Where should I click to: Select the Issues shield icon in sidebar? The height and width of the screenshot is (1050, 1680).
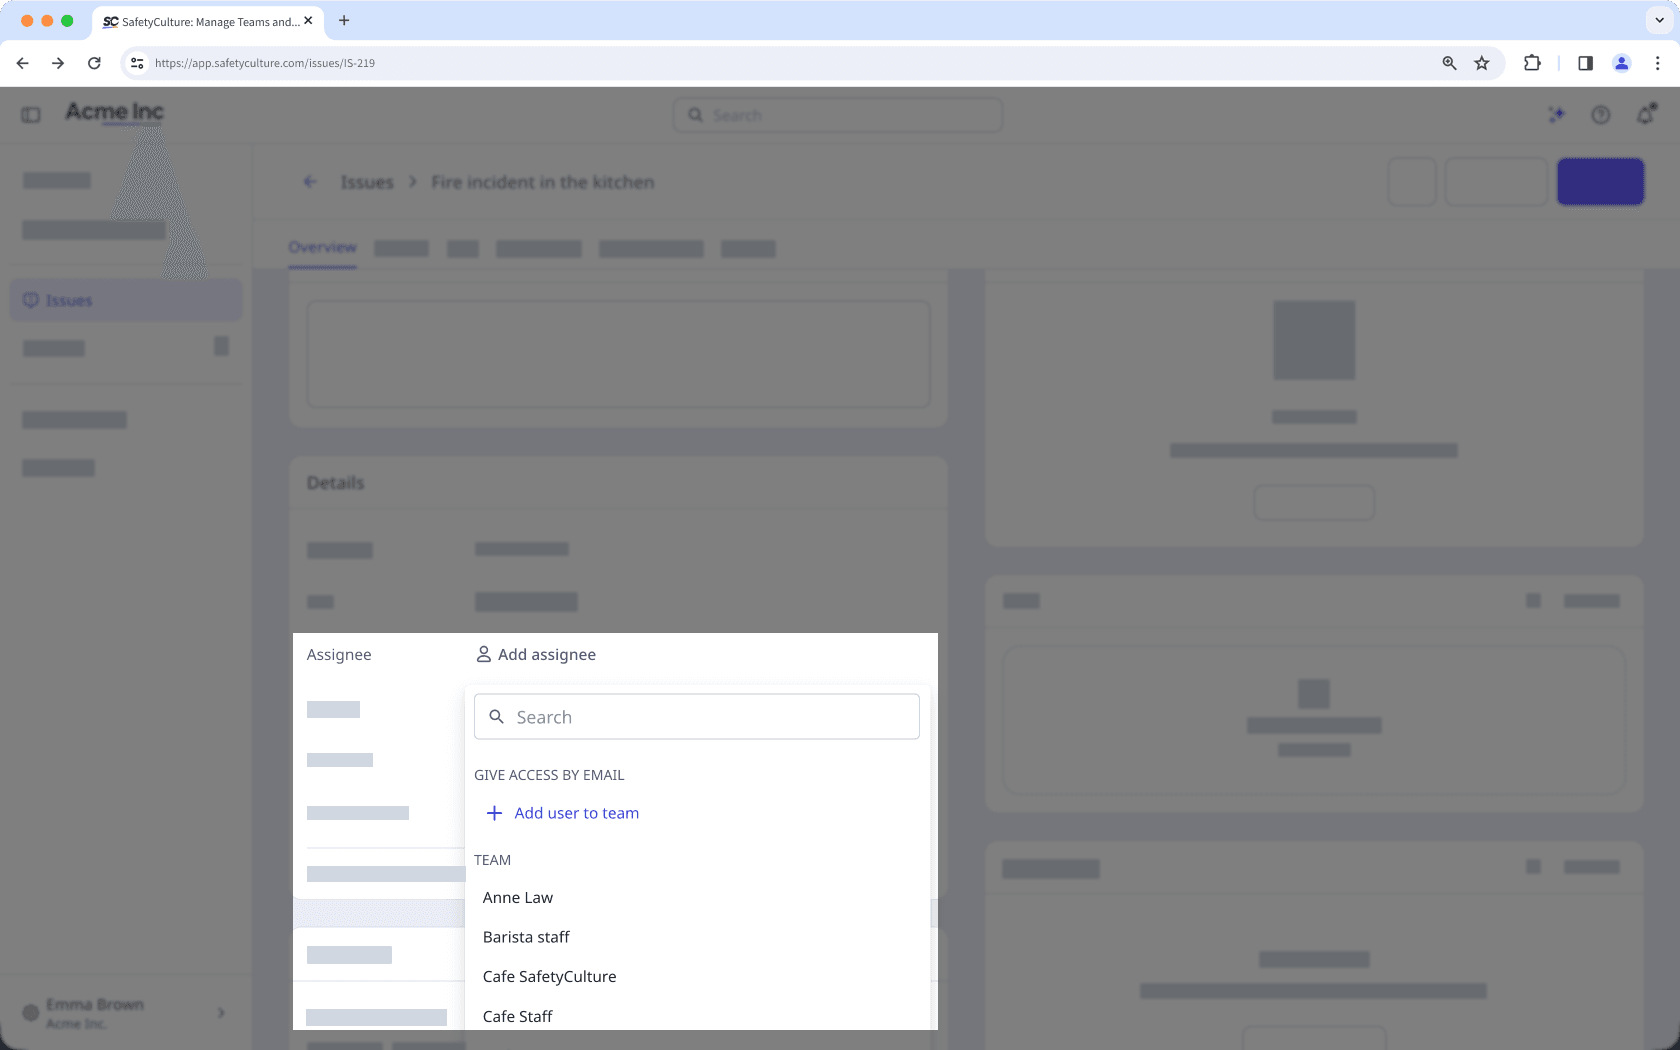click(31, 299)
